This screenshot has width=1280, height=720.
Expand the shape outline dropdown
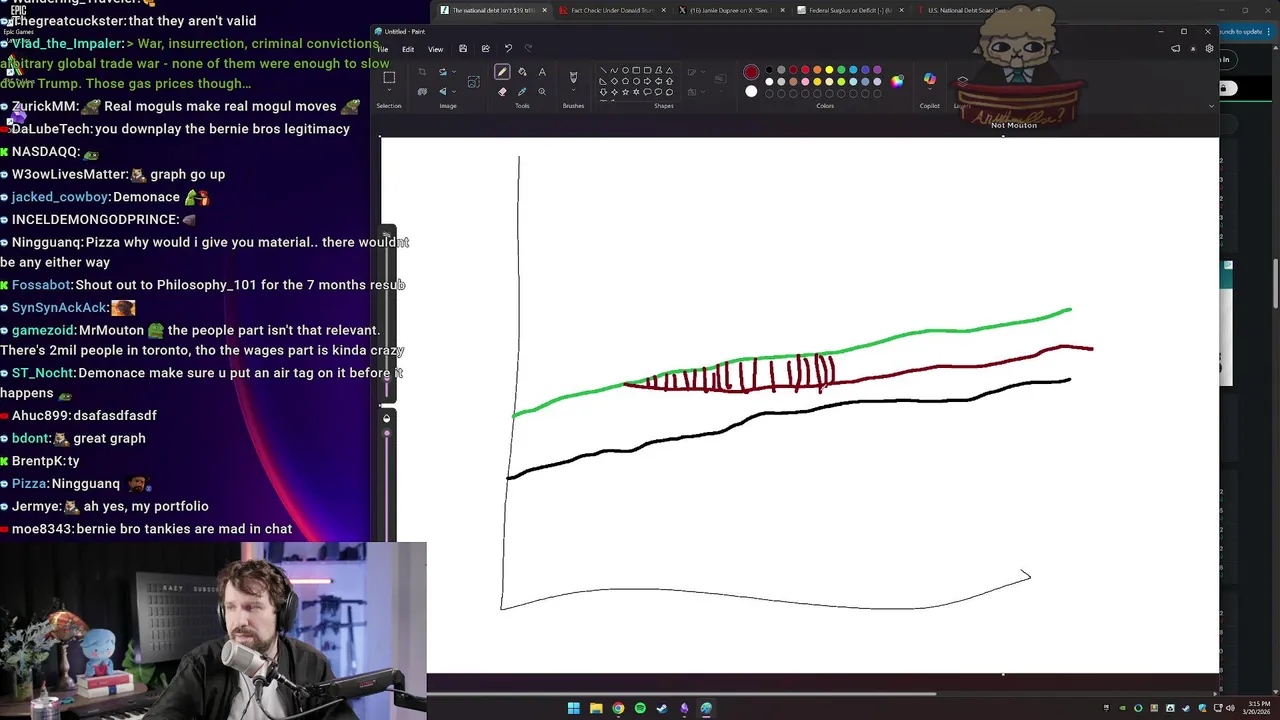click(703, 72)
